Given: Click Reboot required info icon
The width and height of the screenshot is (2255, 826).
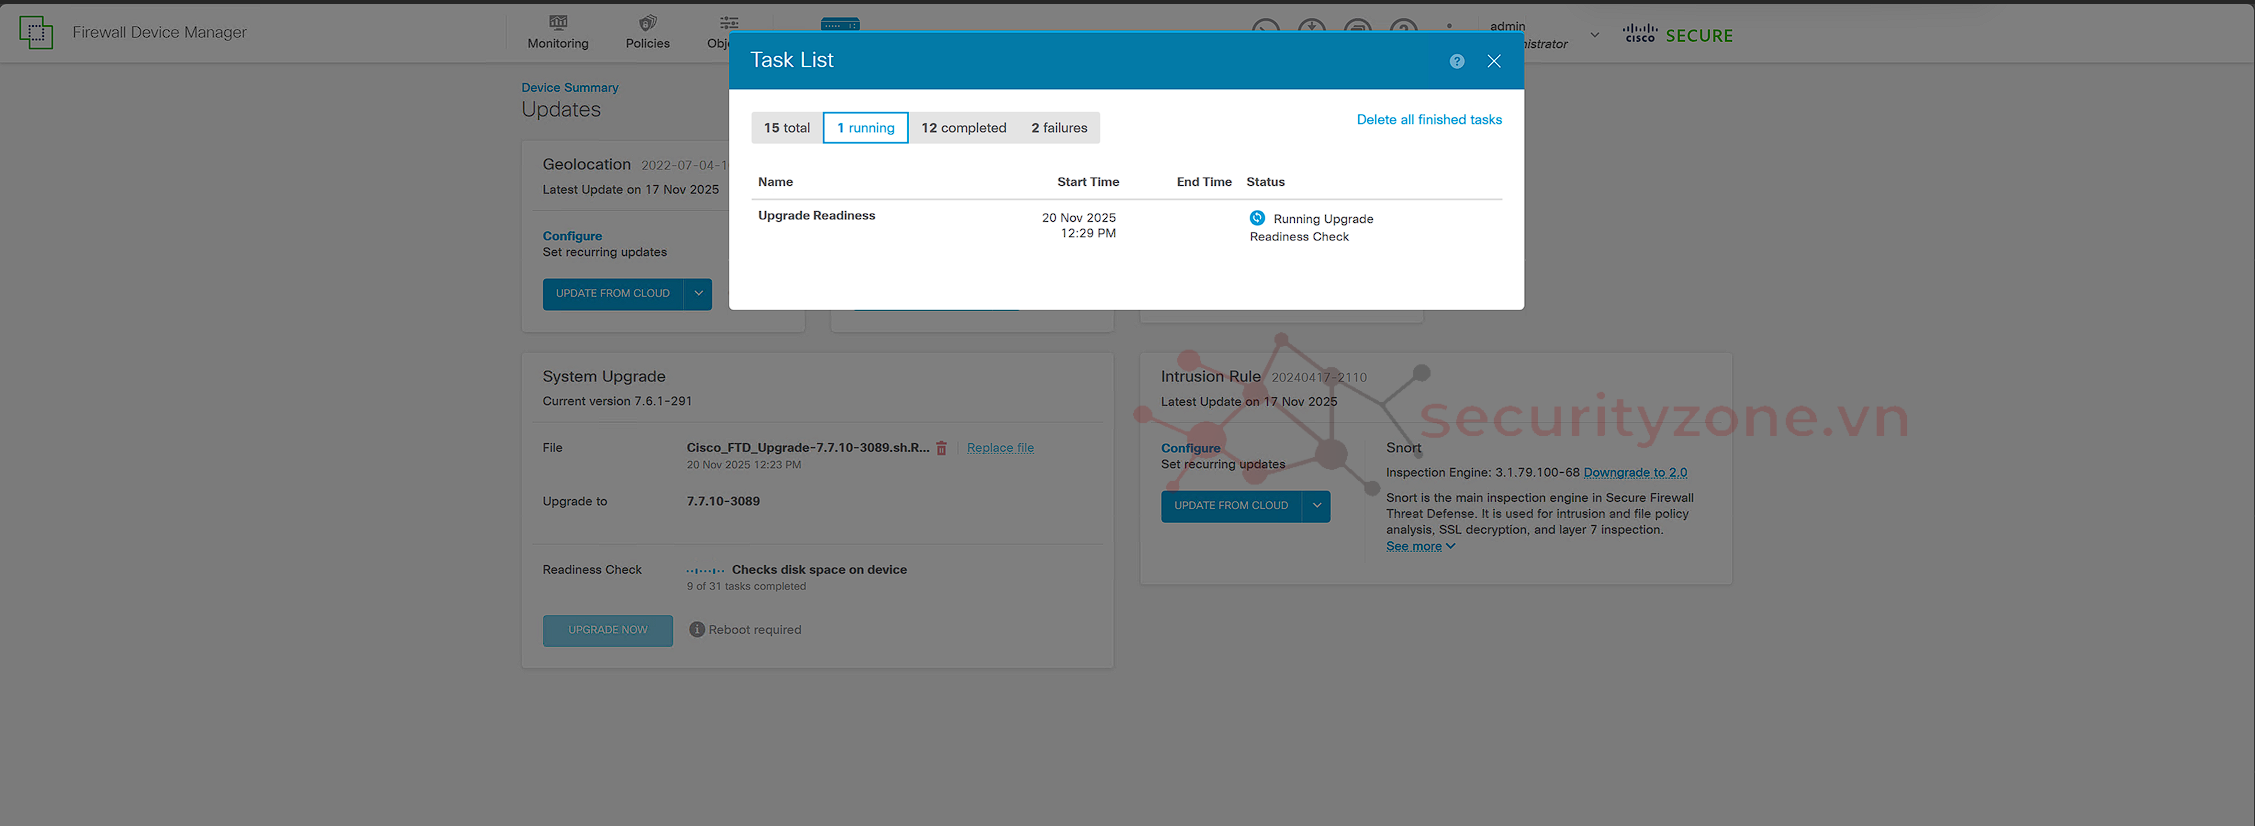Looking at the screenshot, I should pyautogui.click(x=697, y=630).
